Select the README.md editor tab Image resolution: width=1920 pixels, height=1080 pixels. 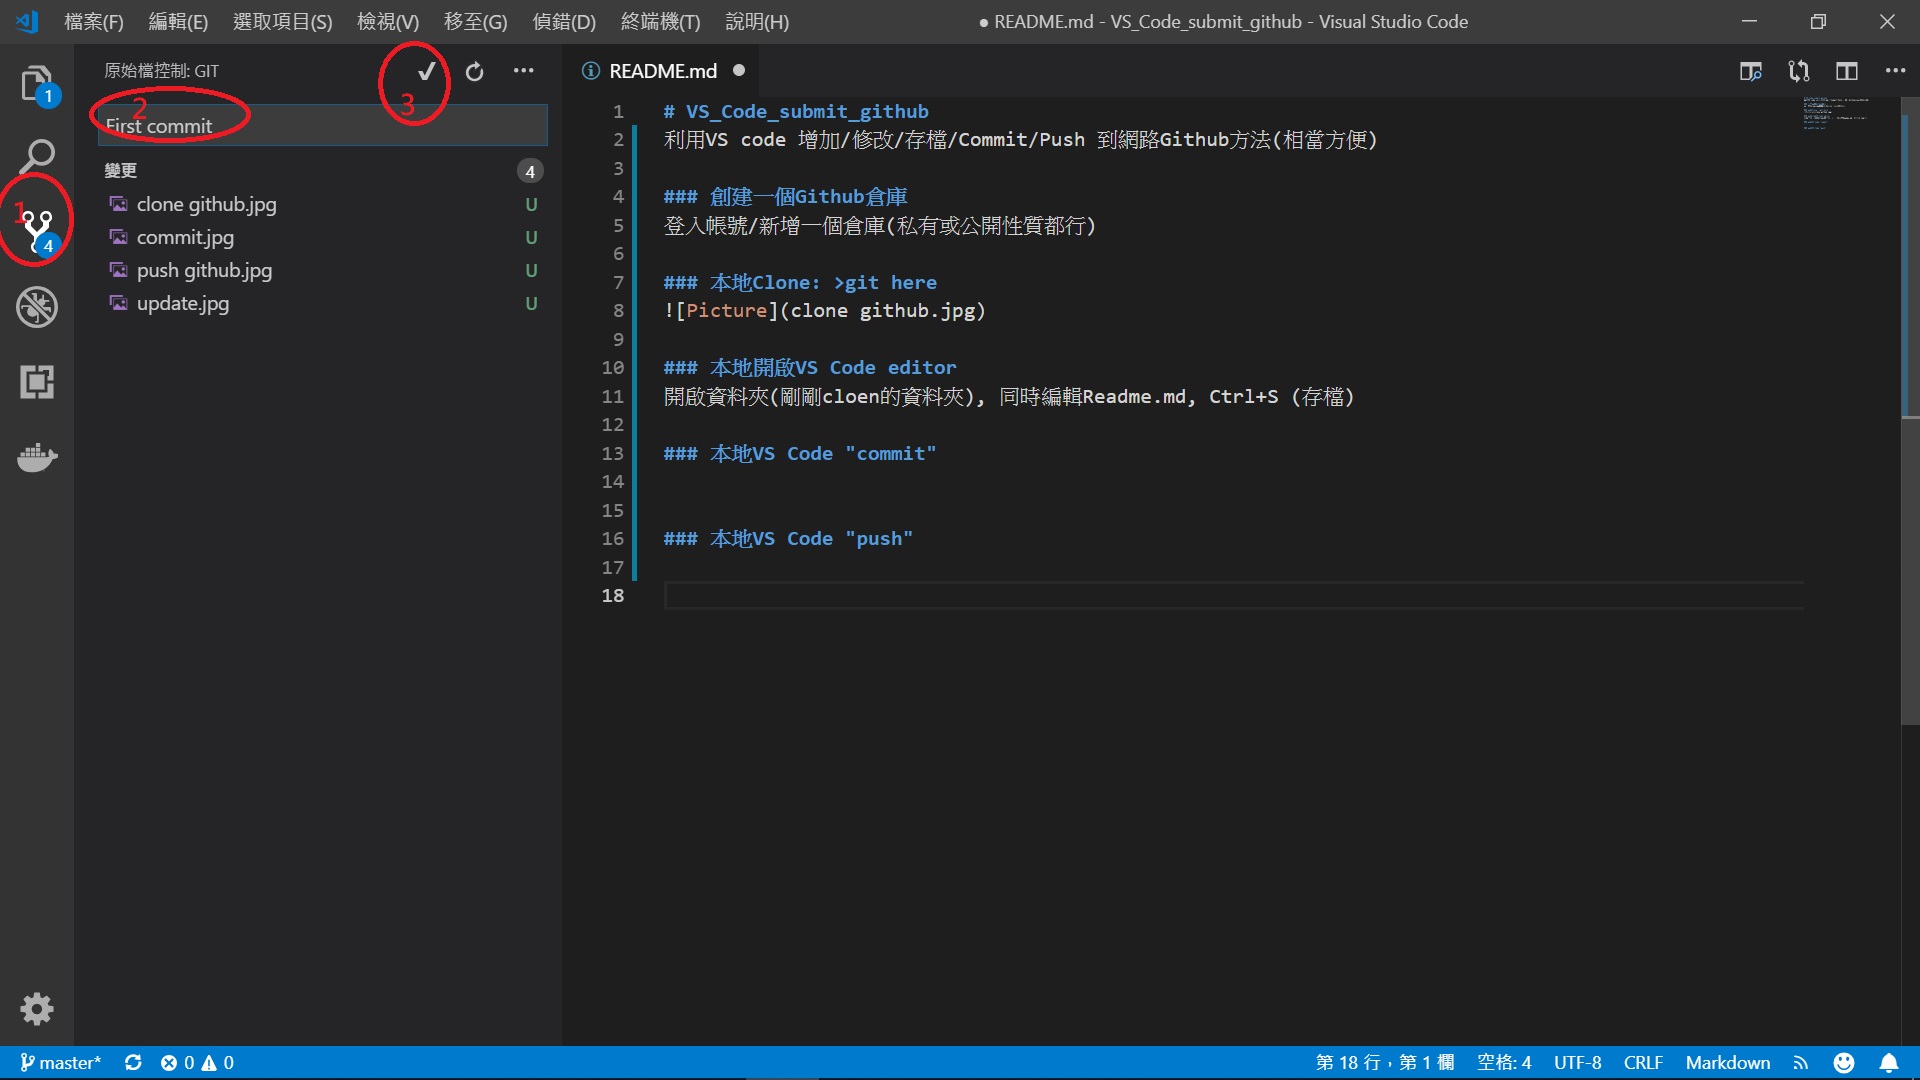tap(662, 71)
